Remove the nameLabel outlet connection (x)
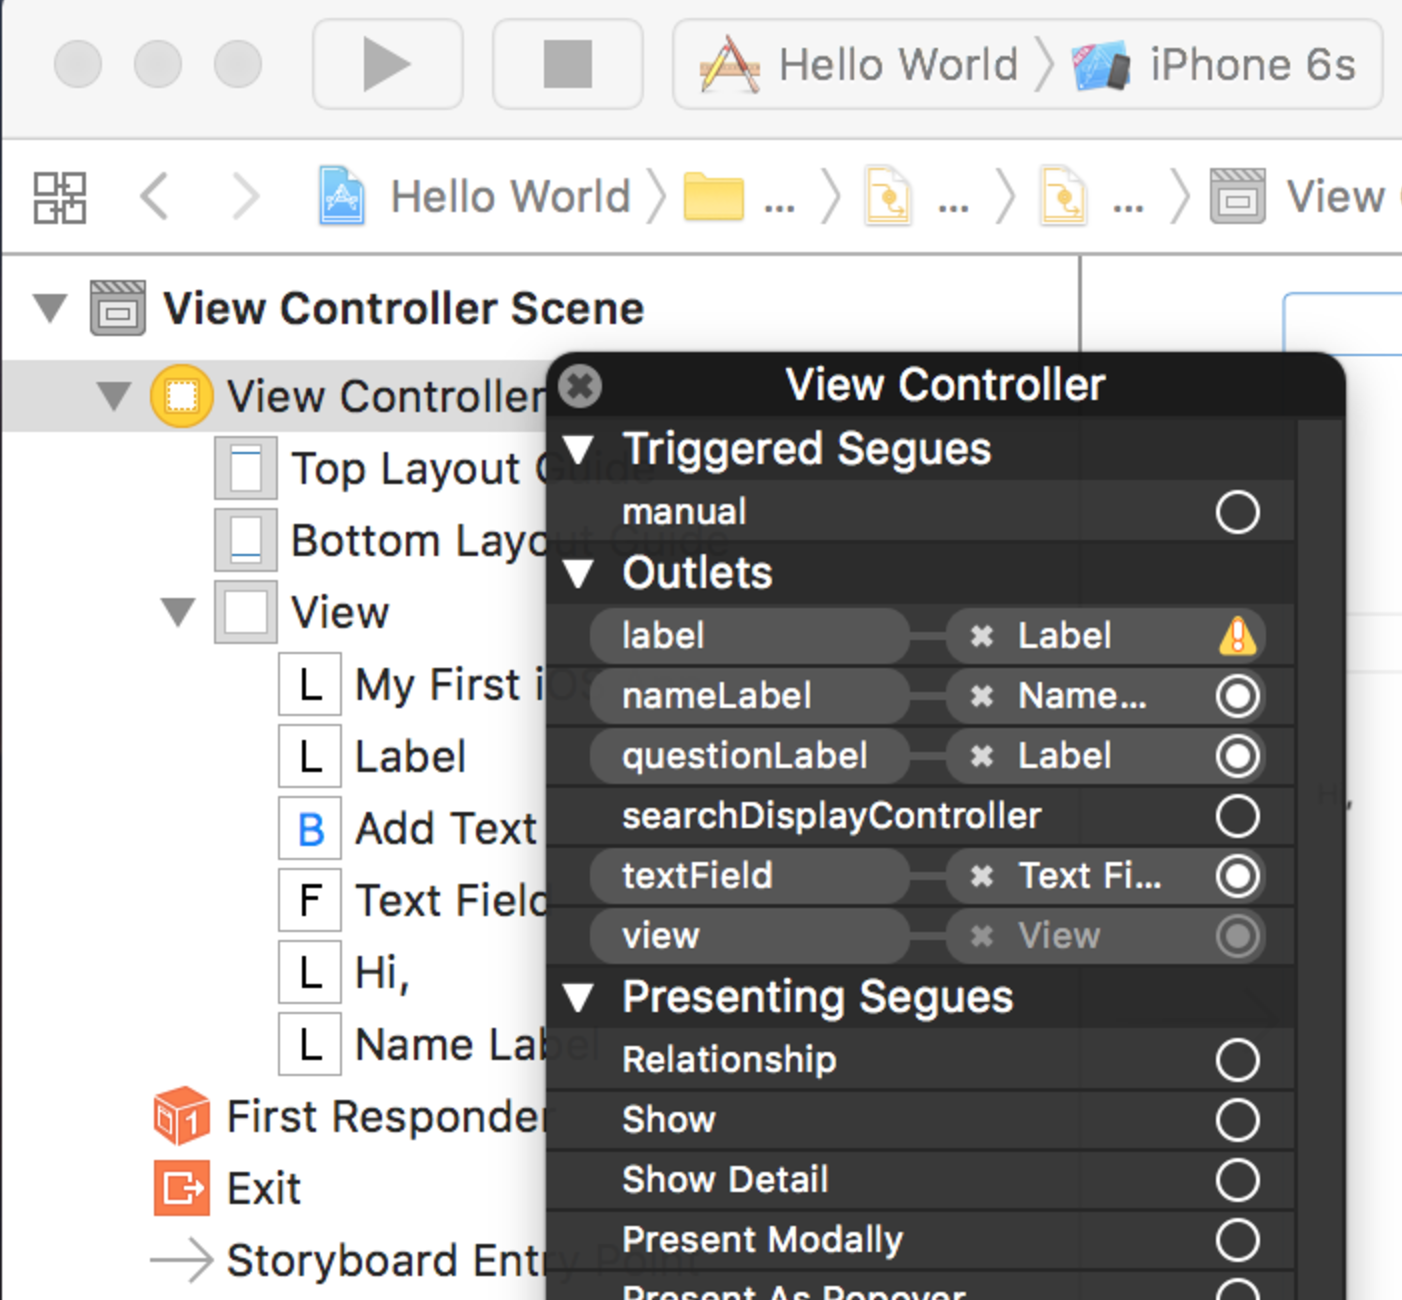Image resolution: width=1402 pixels, height=1300 pixels. [x=982, y=696]
